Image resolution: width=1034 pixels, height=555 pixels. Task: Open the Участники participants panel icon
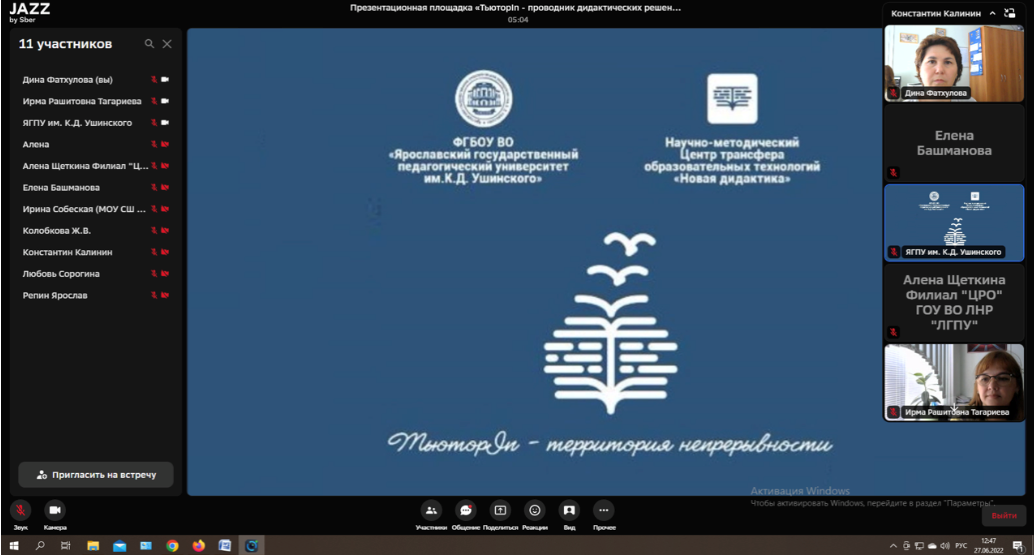point(431,510)
